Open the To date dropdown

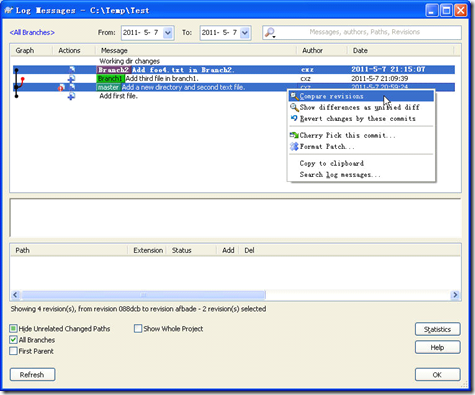click(245, 33)
